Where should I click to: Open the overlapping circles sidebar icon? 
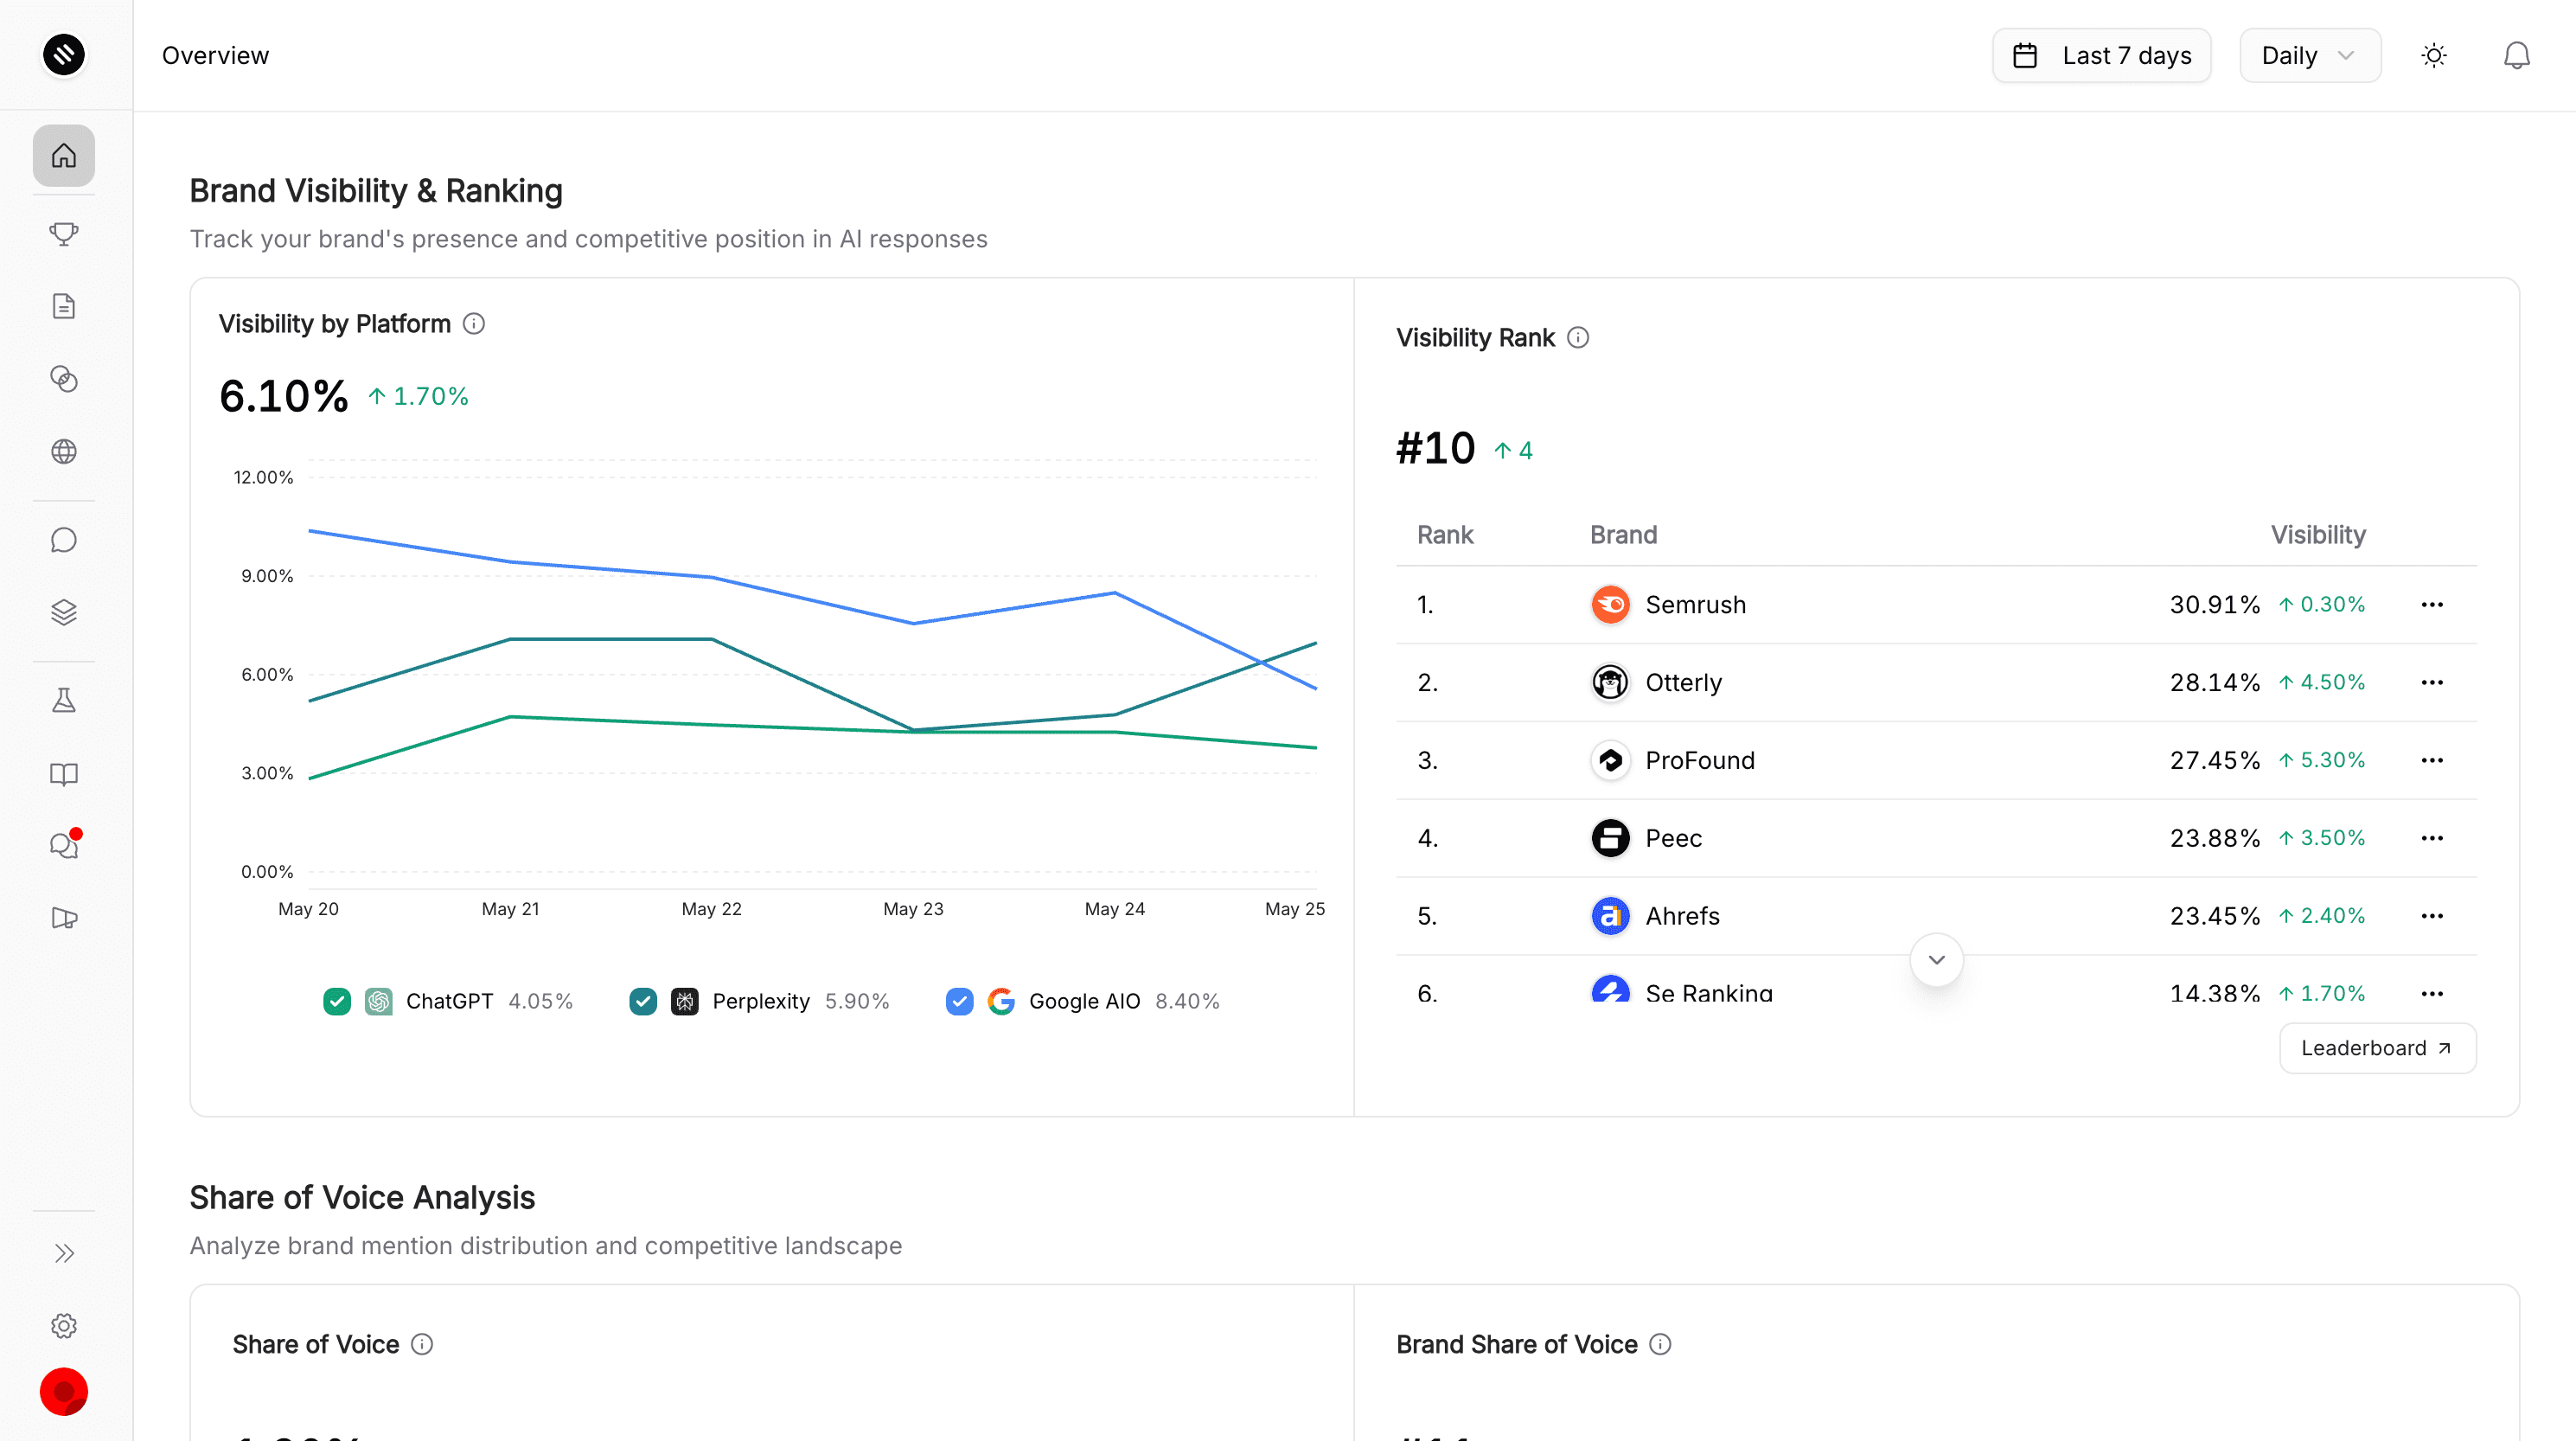[64, 379]
